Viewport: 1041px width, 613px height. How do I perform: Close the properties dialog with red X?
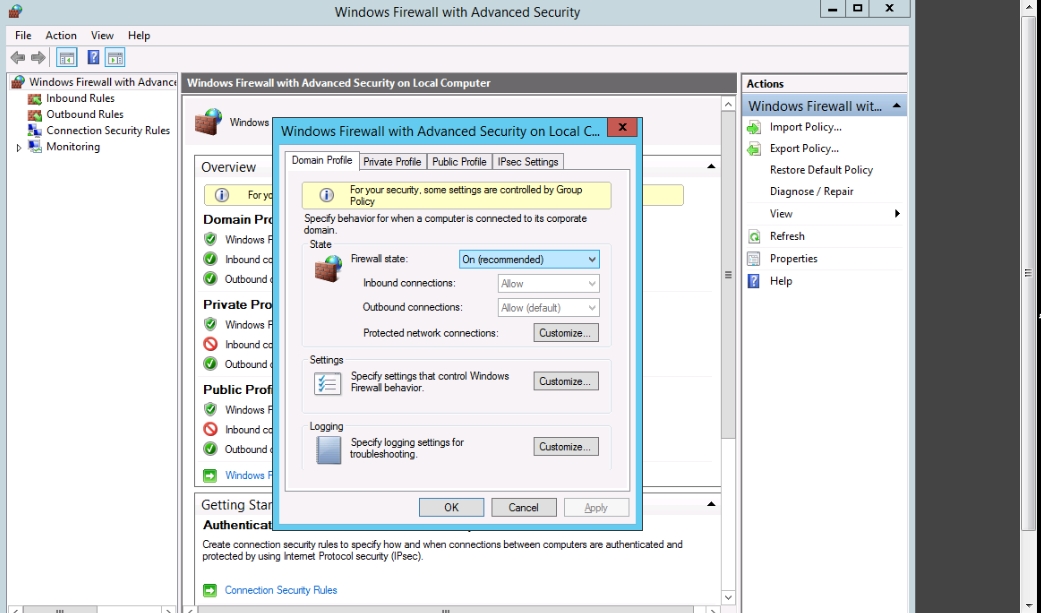(622, 127)
